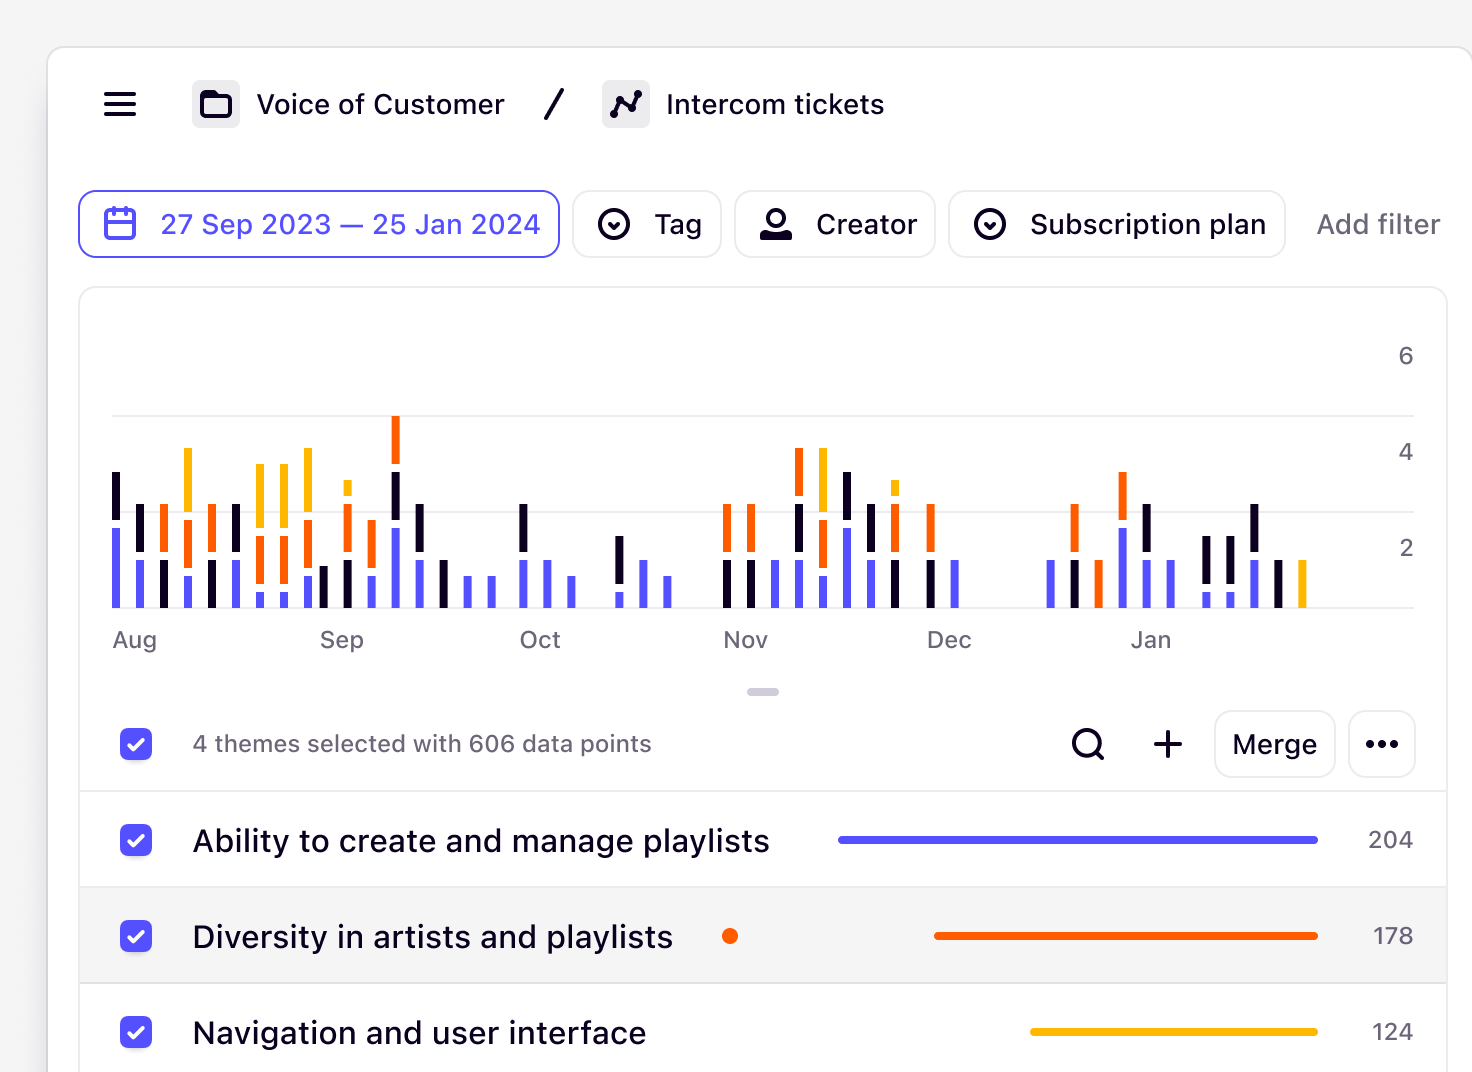This screenshot has width=1472, height=1072.
Task: Open the Subscription plan filter dropdown
Action: coord(1117,224)
